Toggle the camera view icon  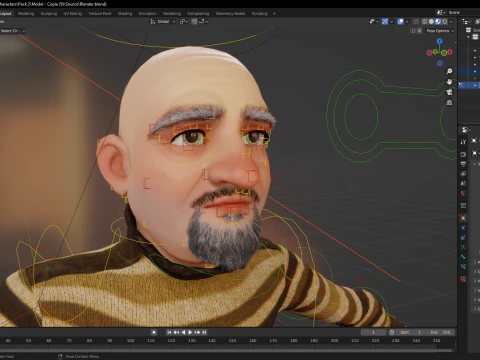(449, 92)
